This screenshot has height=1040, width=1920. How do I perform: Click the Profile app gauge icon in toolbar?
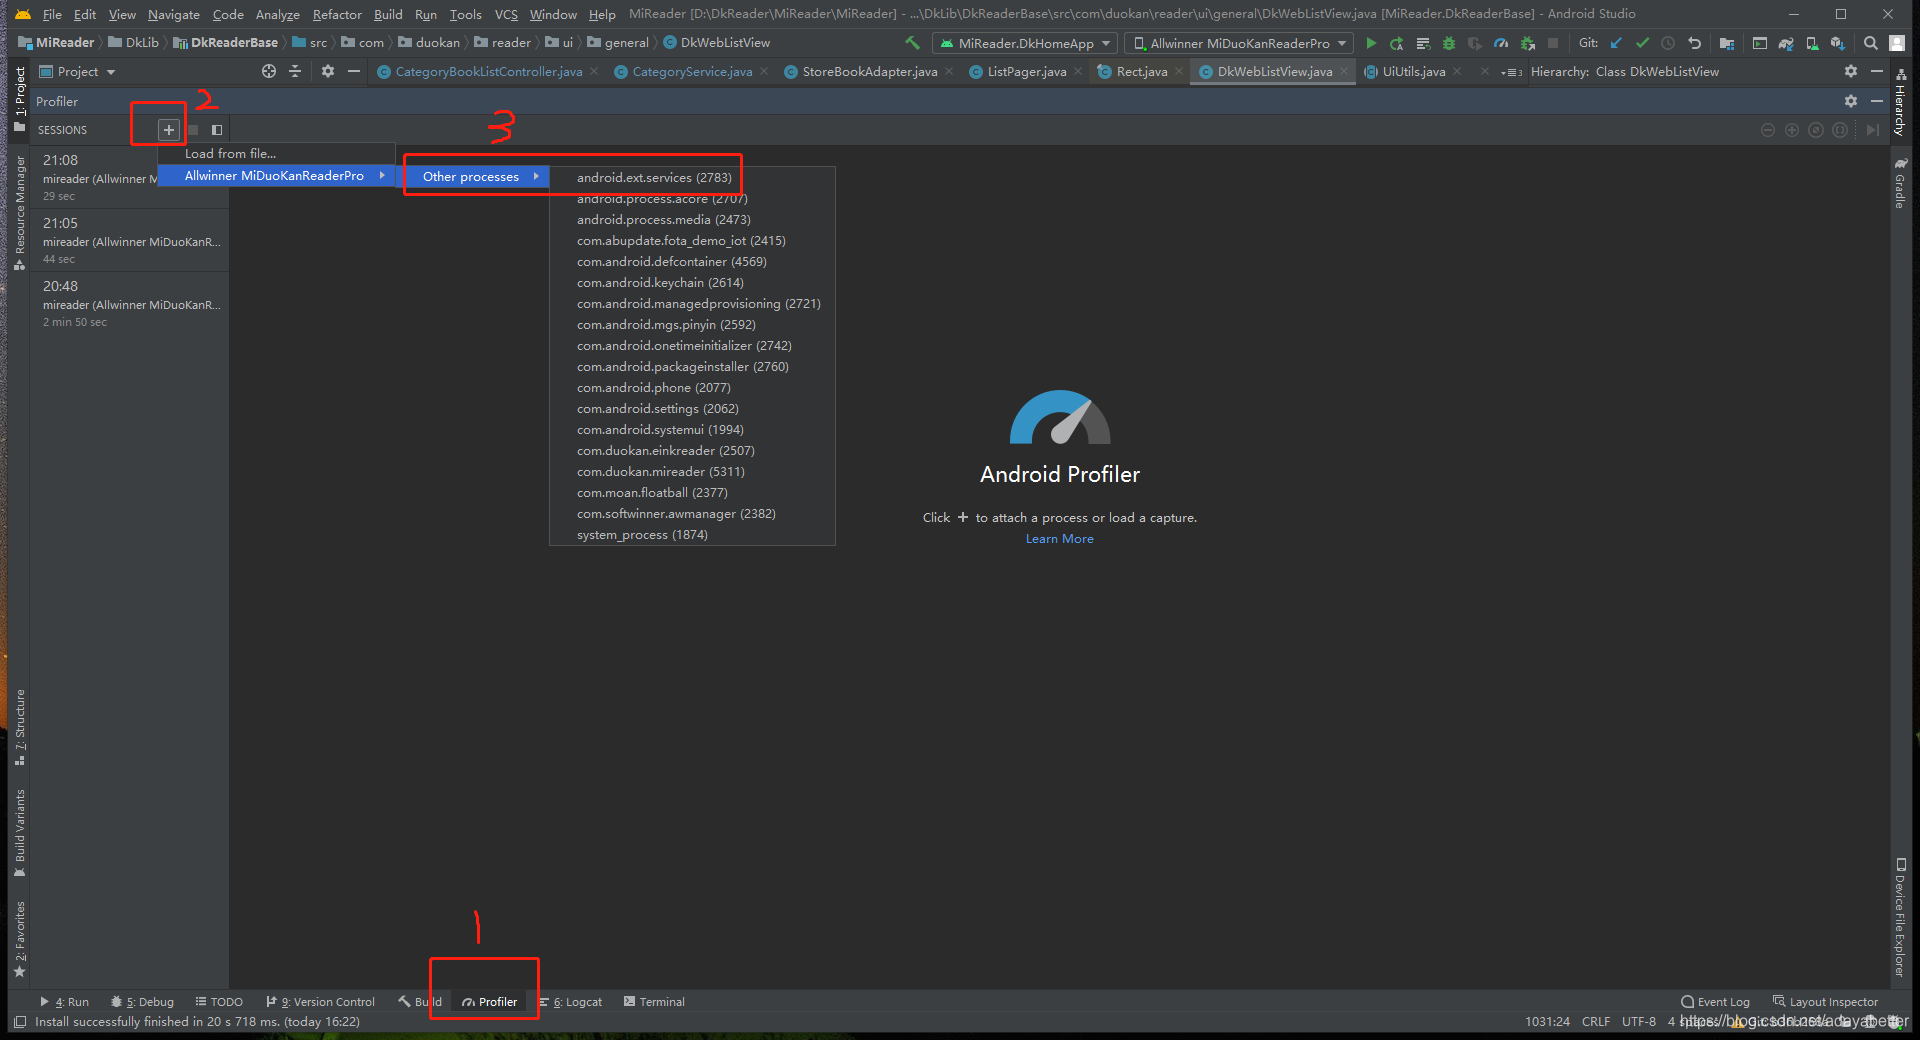[x=1501, y=43]
